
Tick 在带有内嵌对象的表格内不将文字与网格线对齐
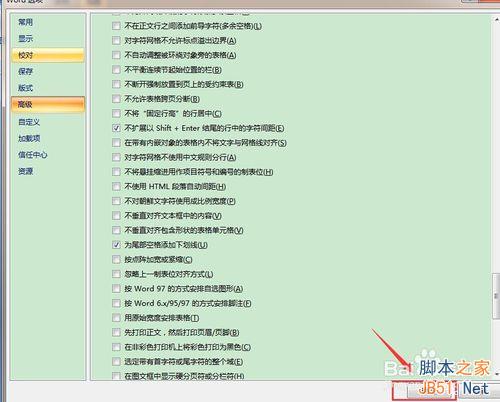point(116,143)
